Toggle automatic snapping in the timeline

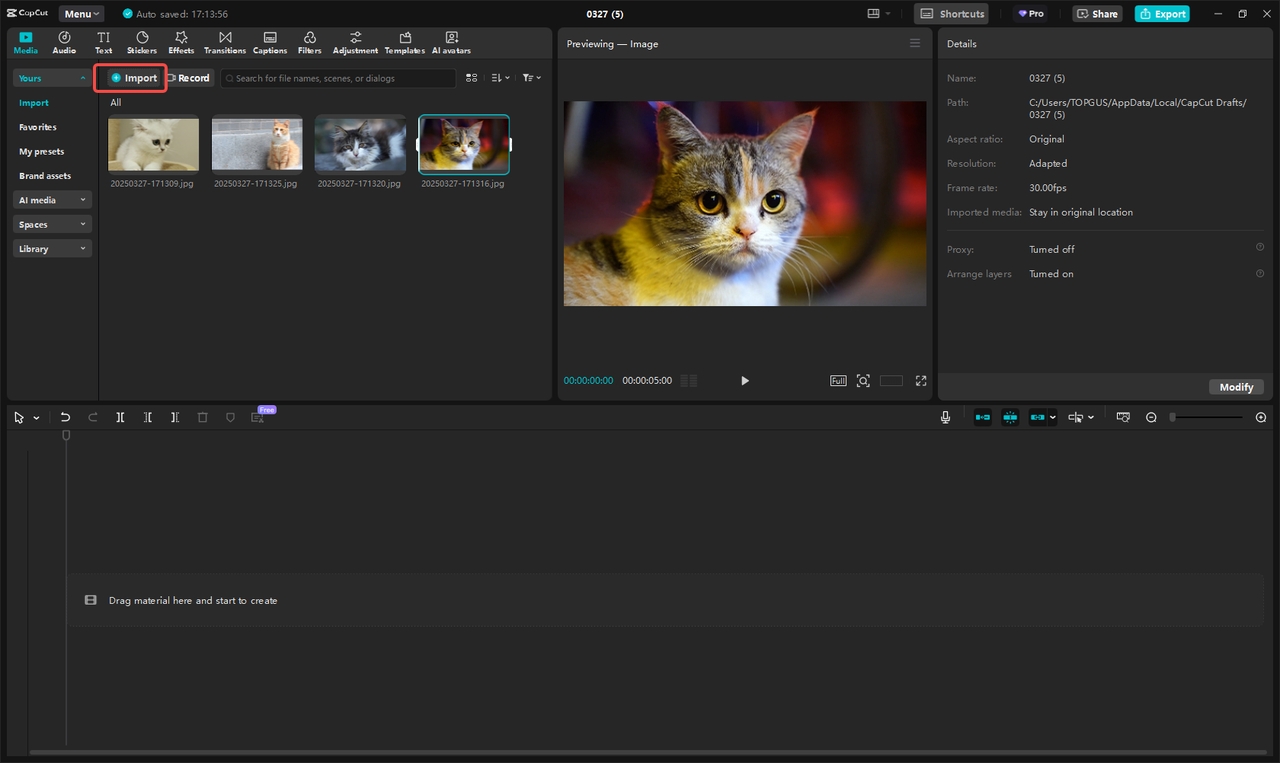click(x=1010, y=417)
